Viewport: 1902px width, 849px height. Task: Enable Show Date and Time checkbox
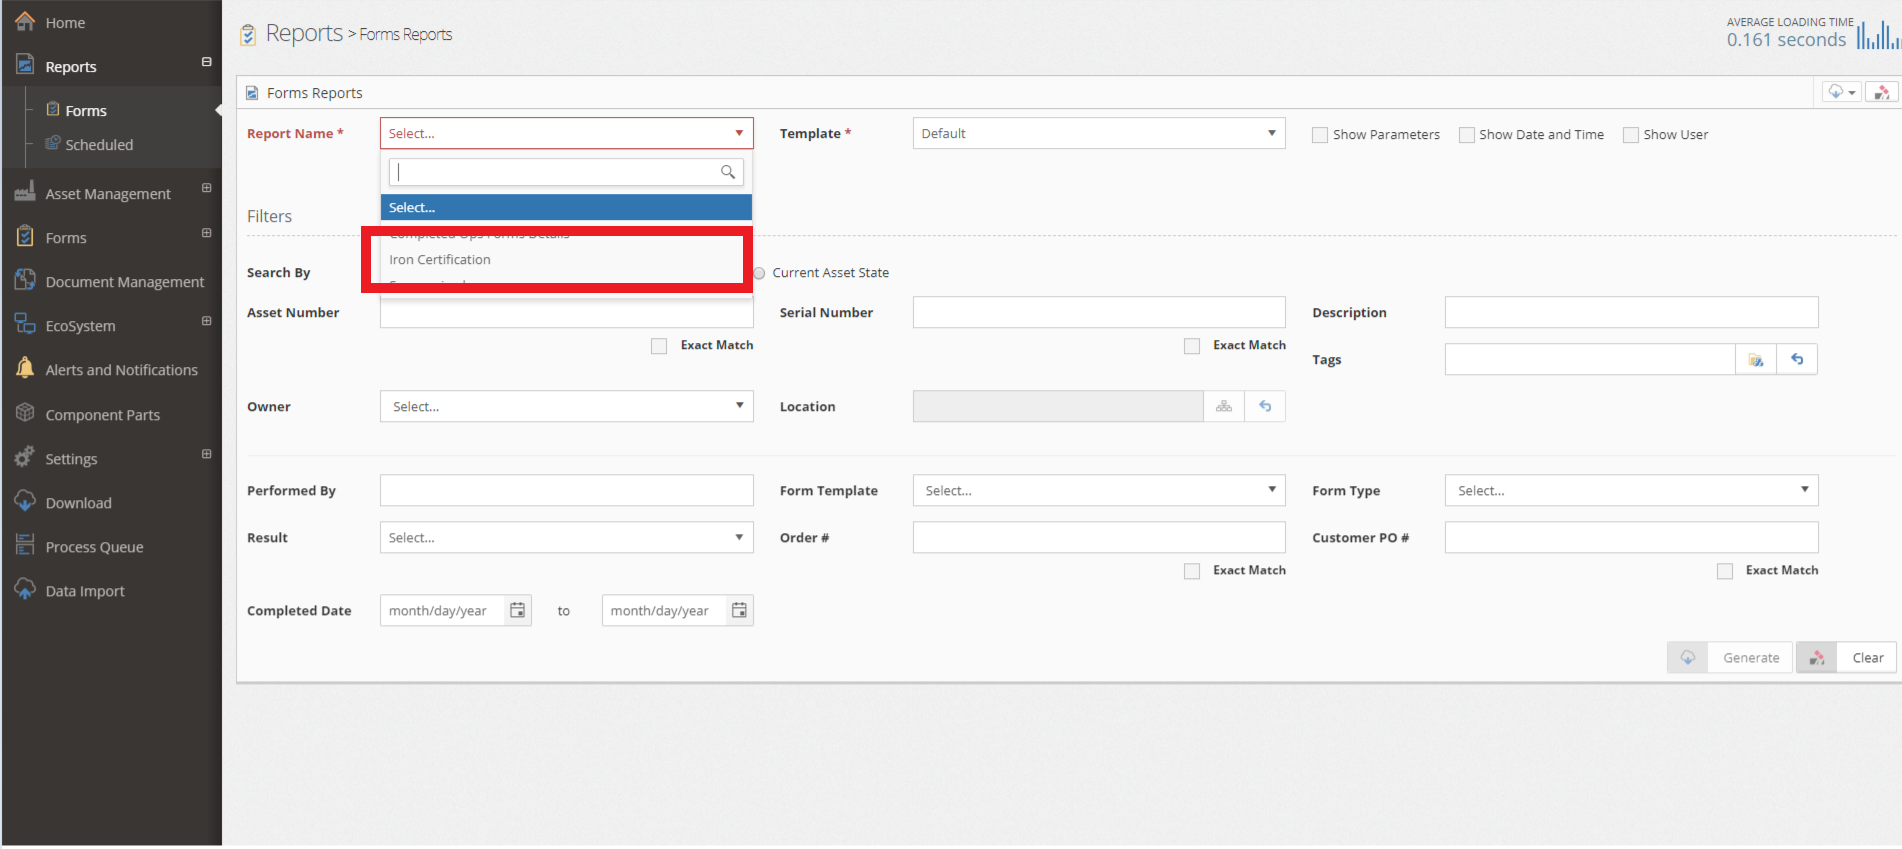coord(1467,135)
